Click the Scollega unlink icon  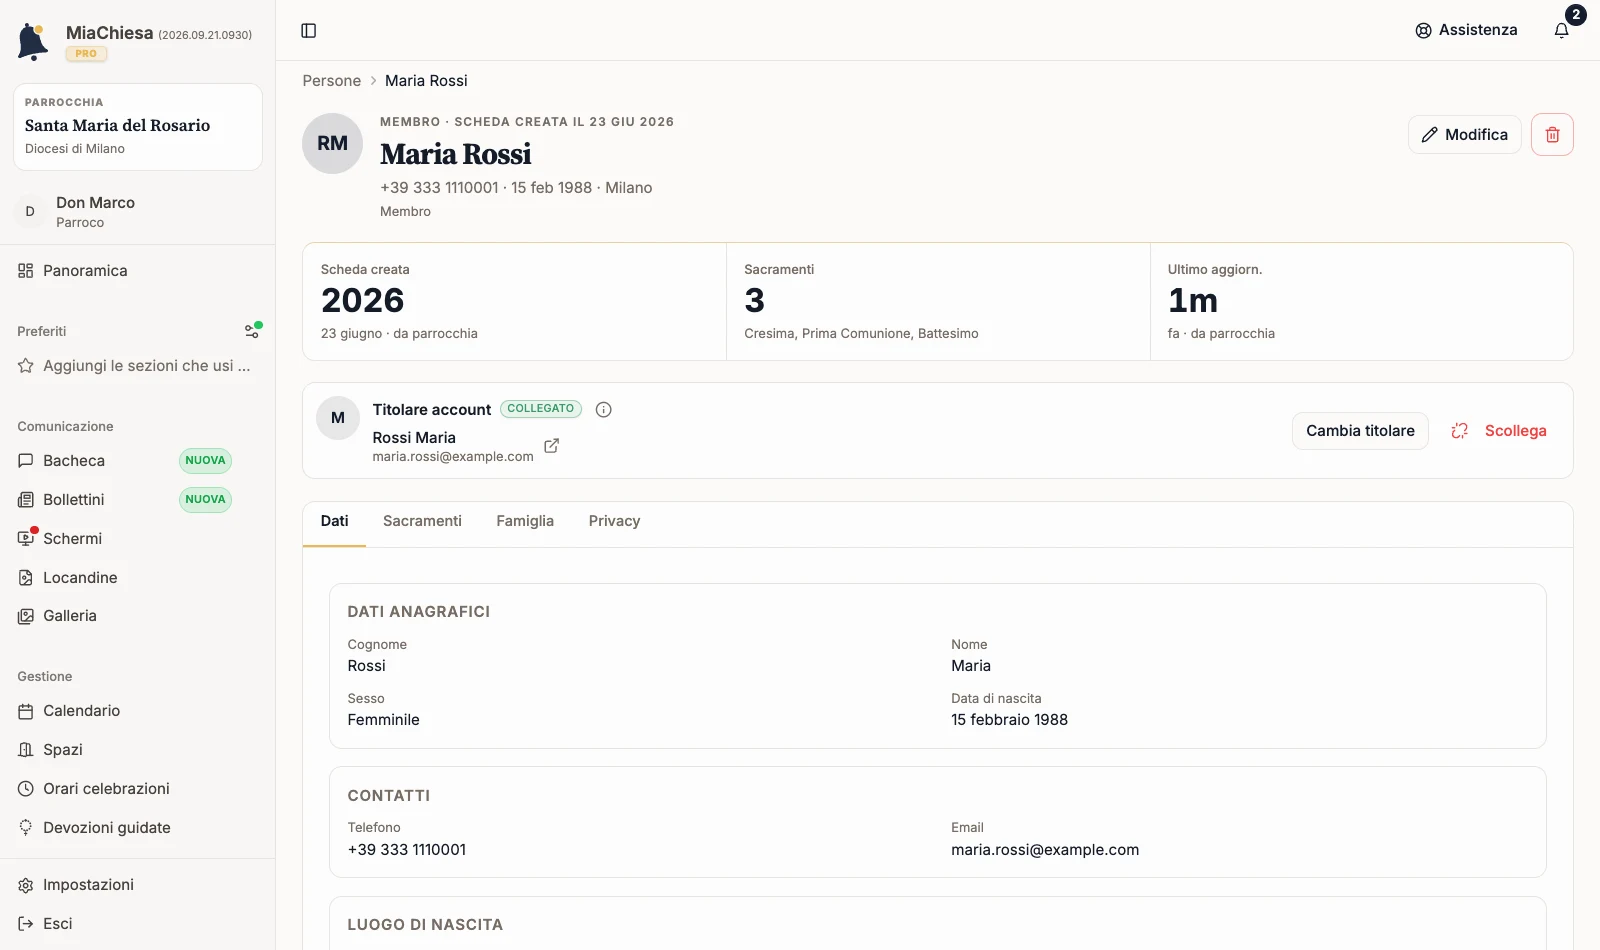coord(1460,430)
